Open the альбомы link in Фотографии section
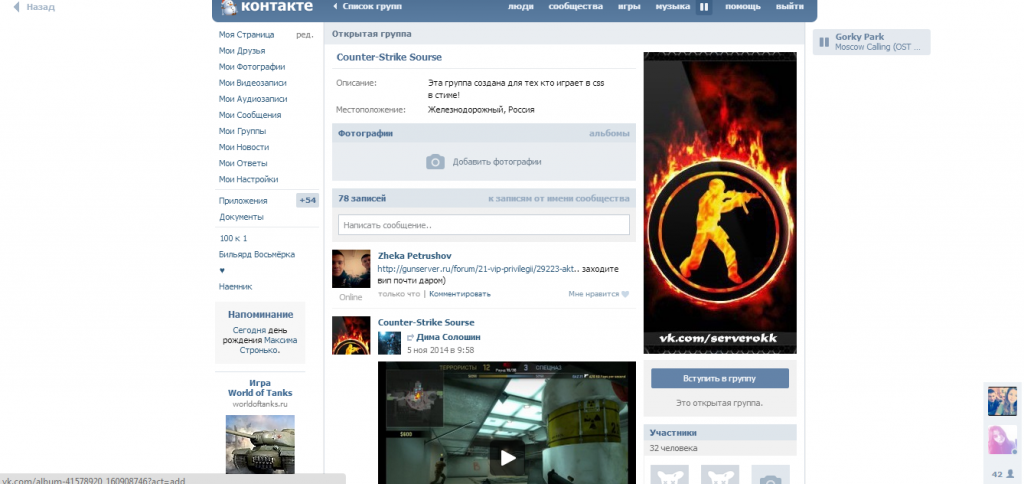The width and height of the screenshot is (1024, 484). coord(608,133)
